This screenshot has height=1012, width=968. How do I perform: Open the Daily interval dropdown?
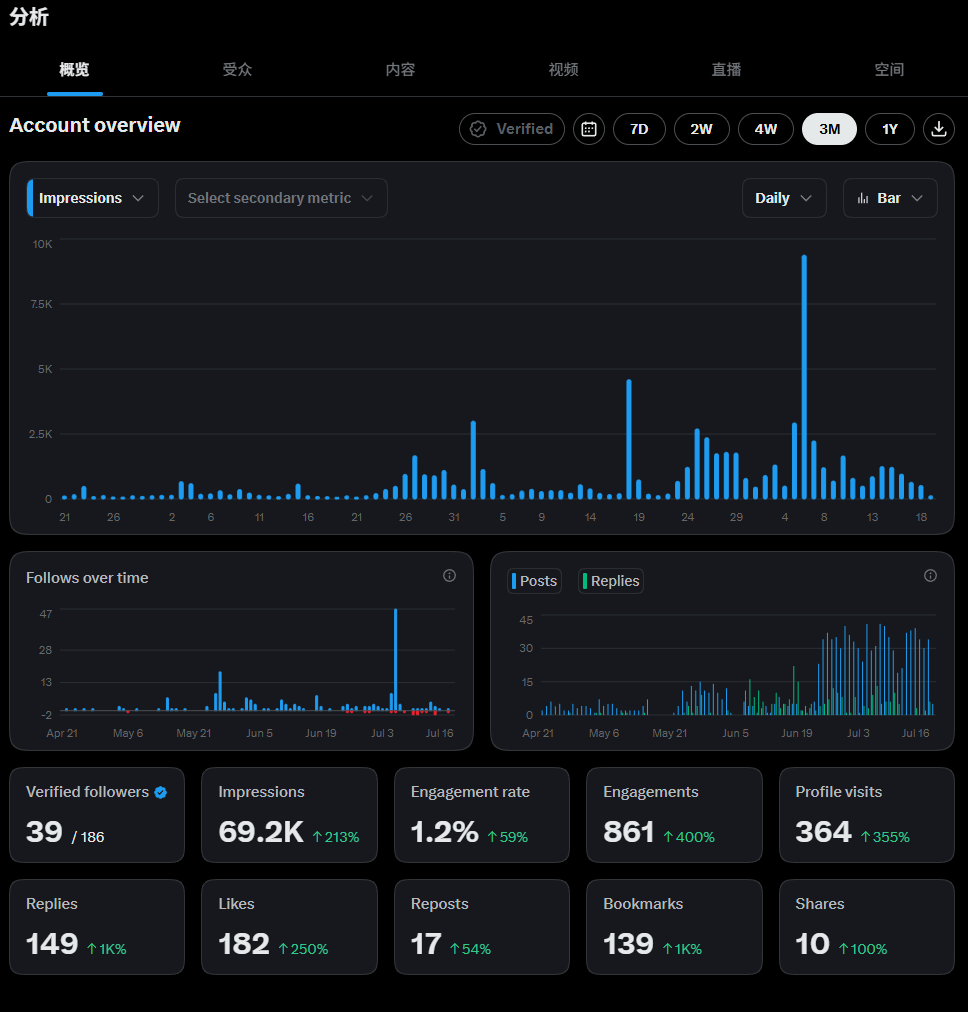tap(784, 198)
